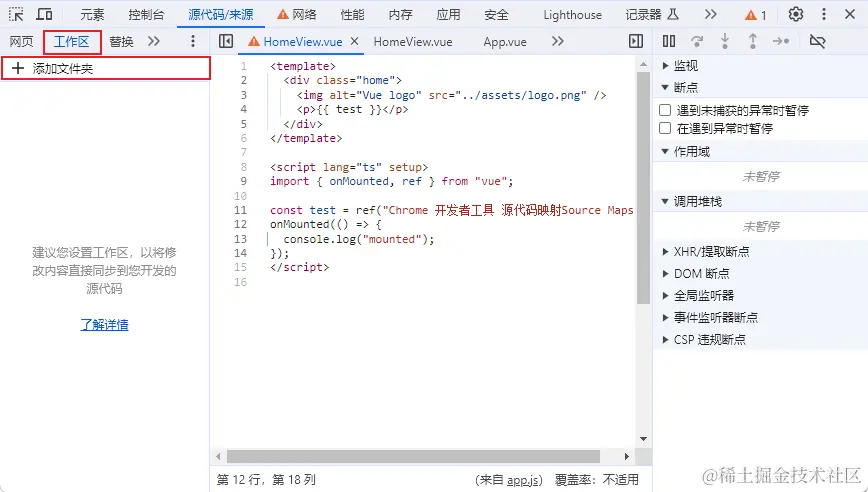
Task: Click the warning count badge showing 1
Action: point(756,15)
